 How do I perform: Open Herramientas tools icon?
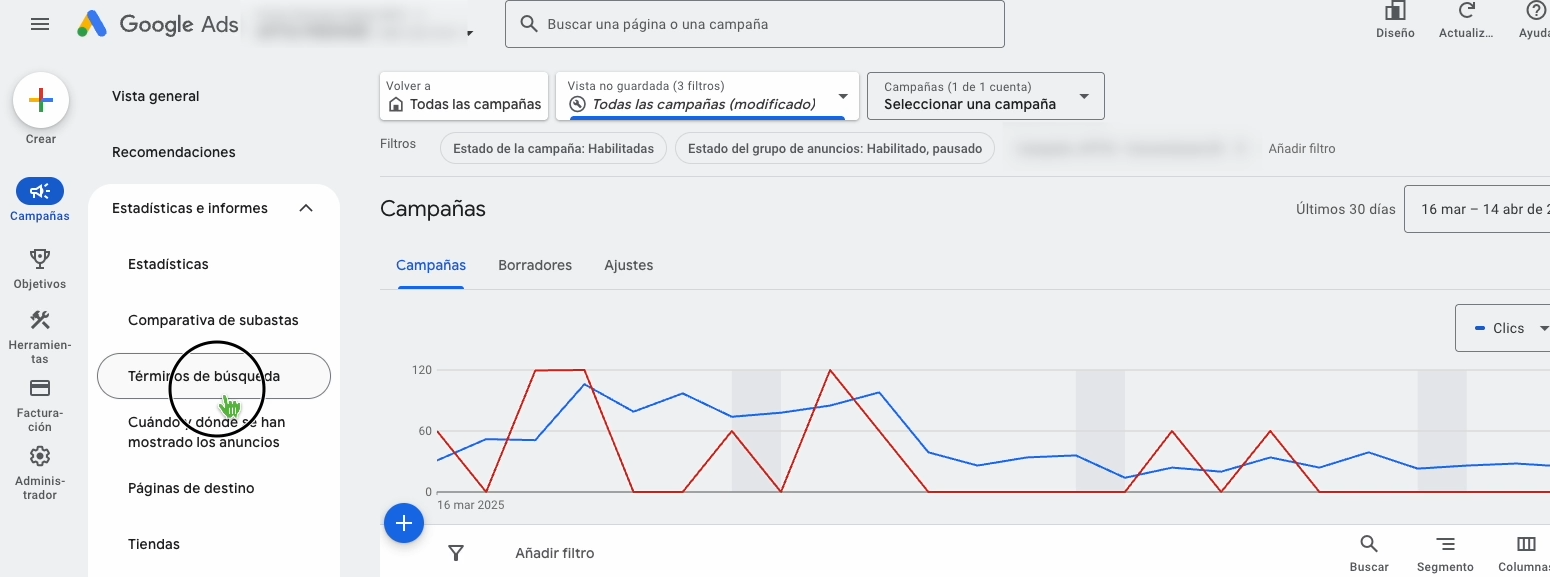[x=40, y=320]
